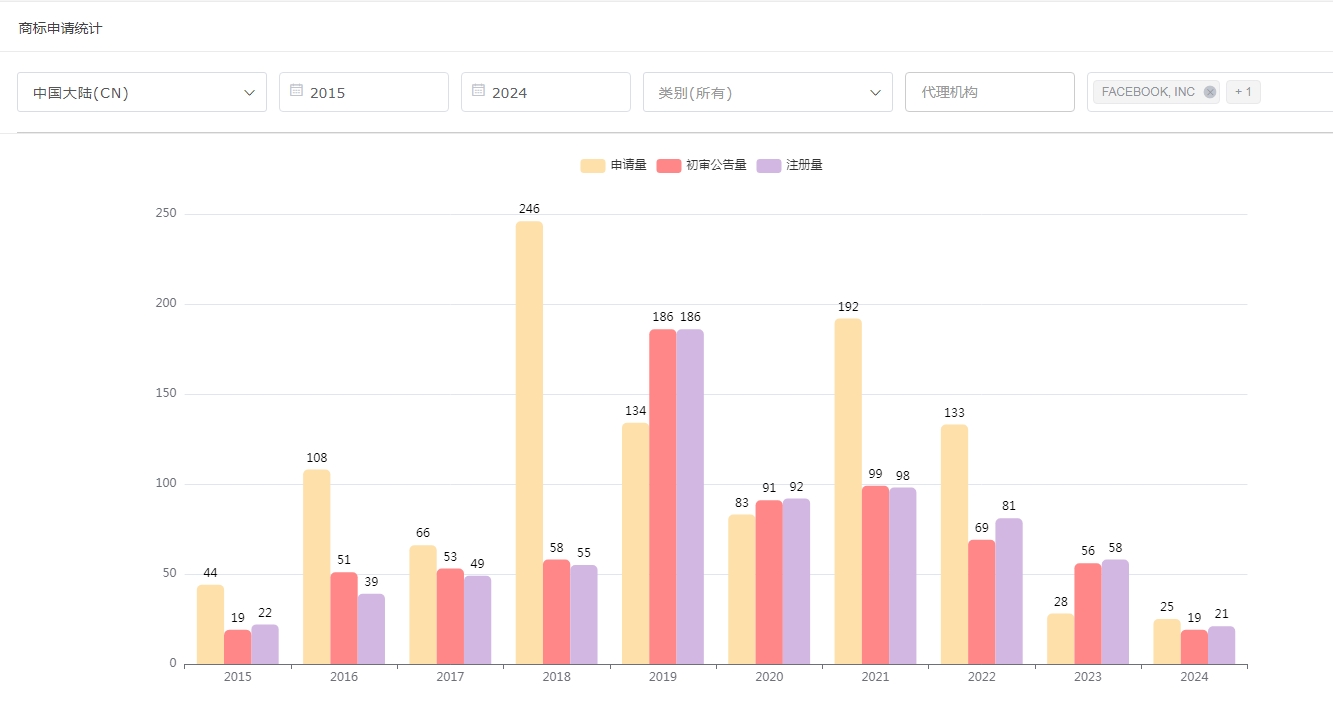Click the 2019 初审公告量 red bar
Screen dimensions: 1333x714
(x=662, y=496)
